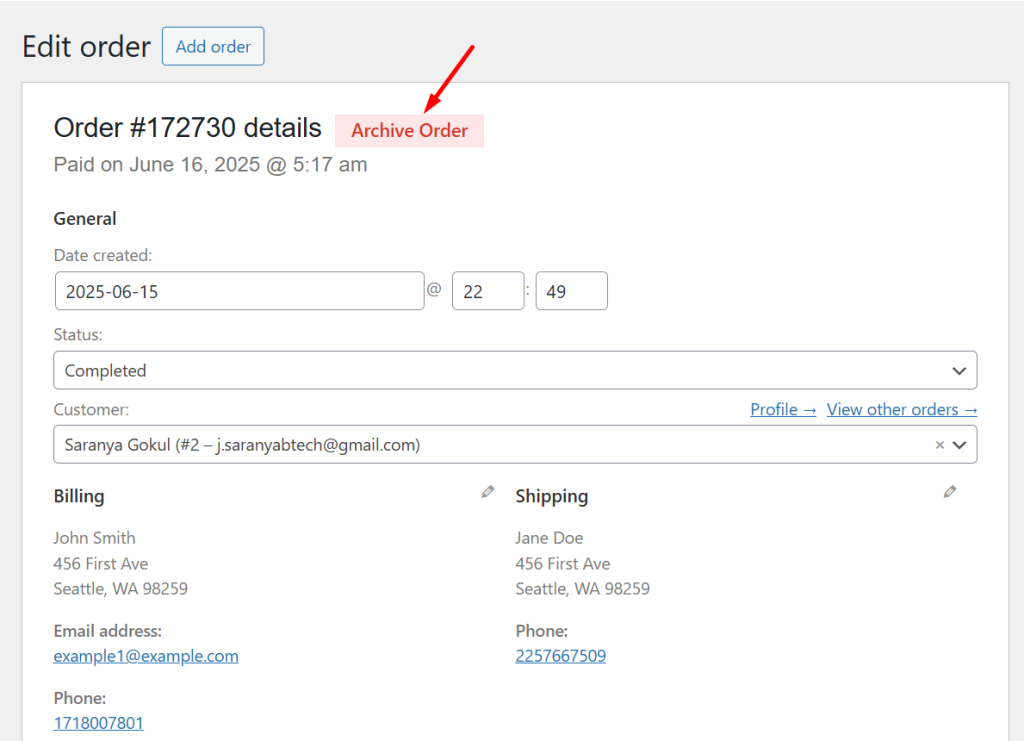
Task: Open the Status dropdown showing Completed
Action: (x=515, y=370)
